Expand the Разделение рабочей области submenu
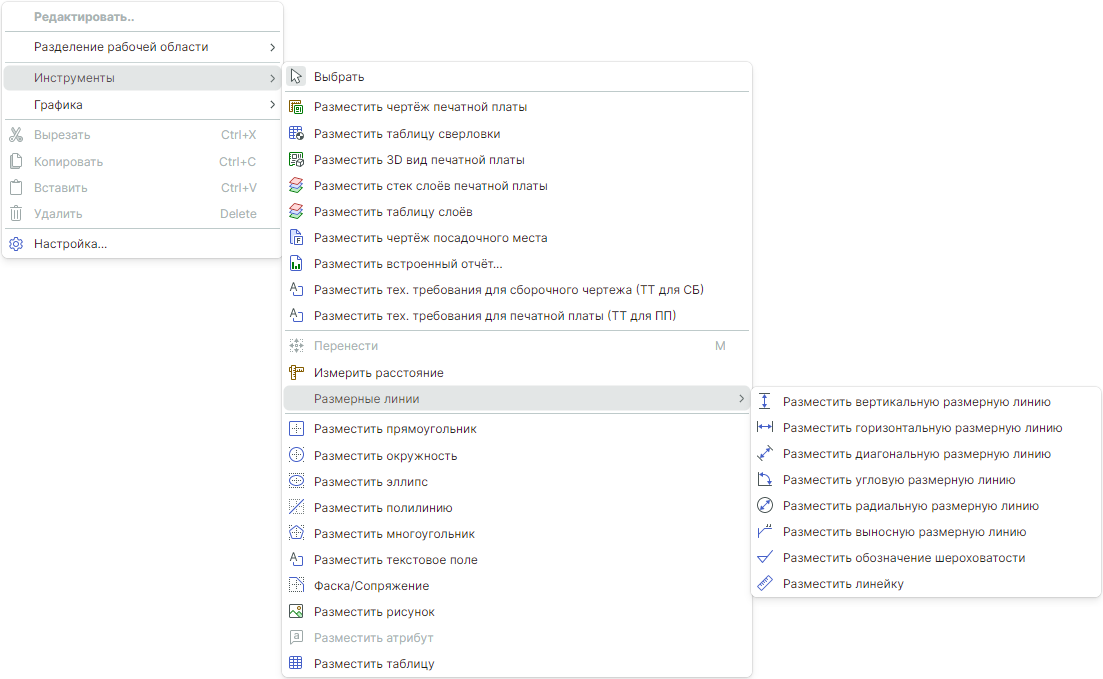This screenshot has width=1103, height=679. [x=272, y=47]
